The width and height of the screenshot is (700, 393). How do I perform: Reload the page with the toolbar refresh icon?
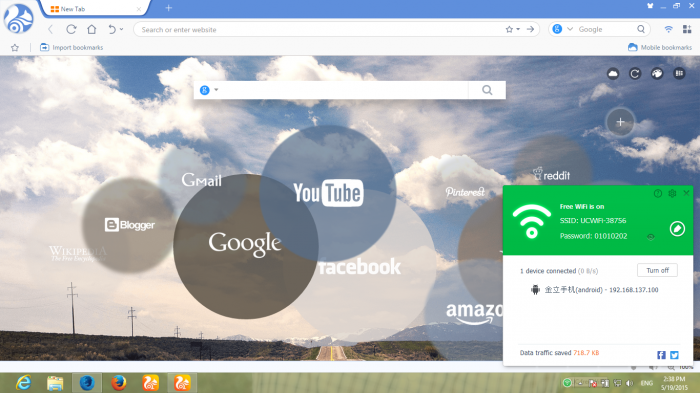[71, 29]
